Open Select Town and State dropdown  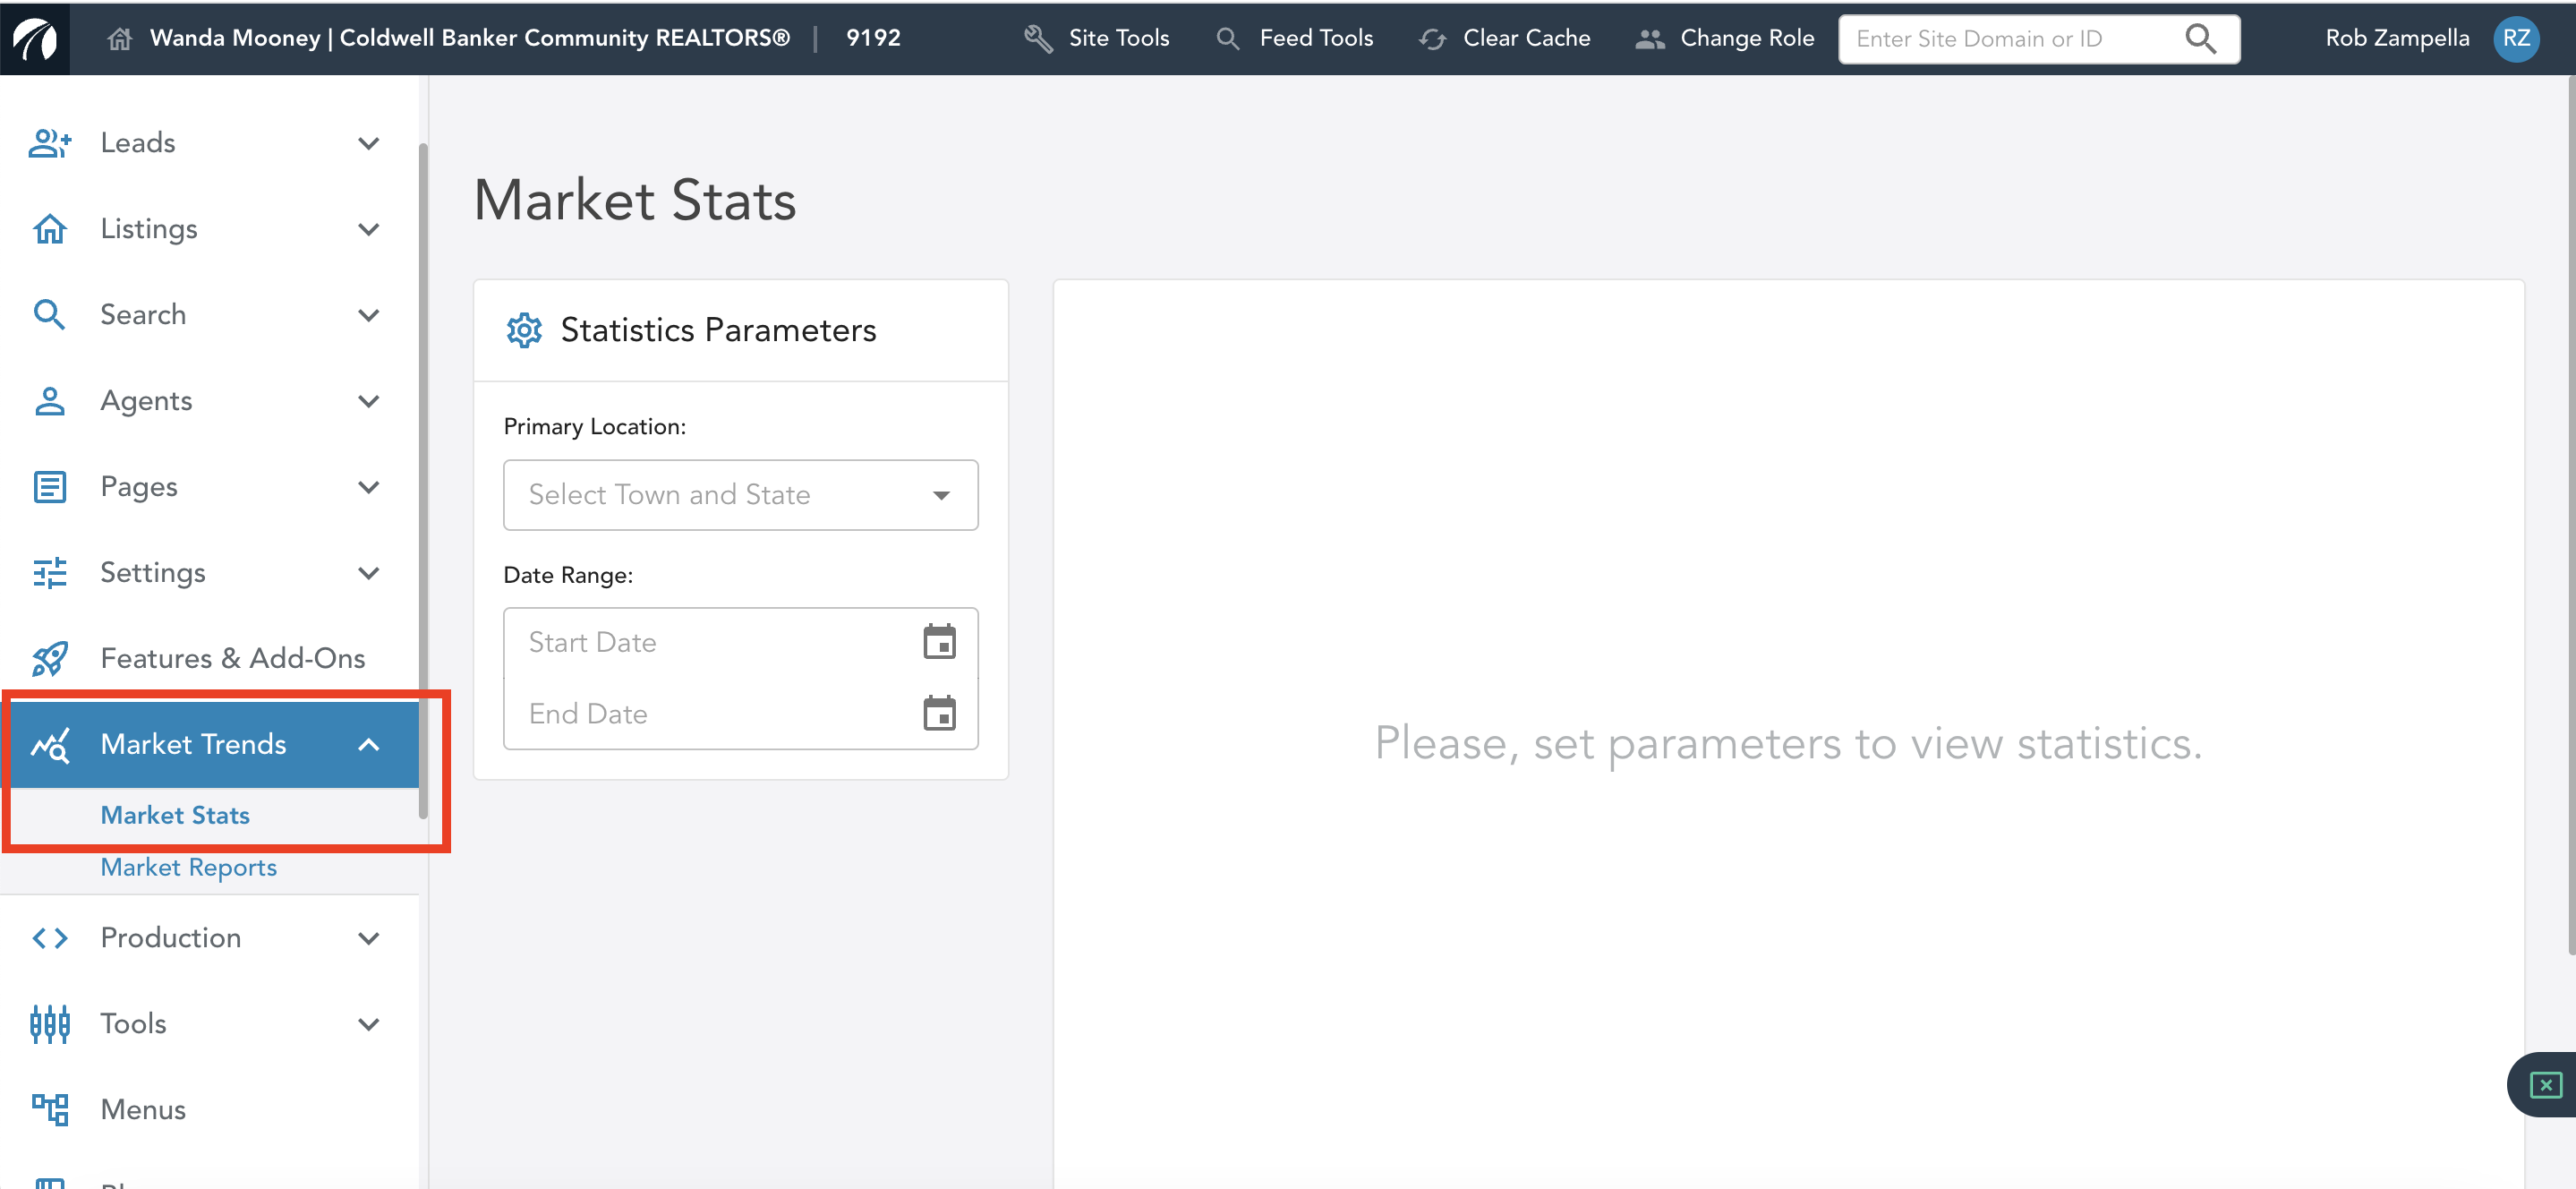pos(740,495)
